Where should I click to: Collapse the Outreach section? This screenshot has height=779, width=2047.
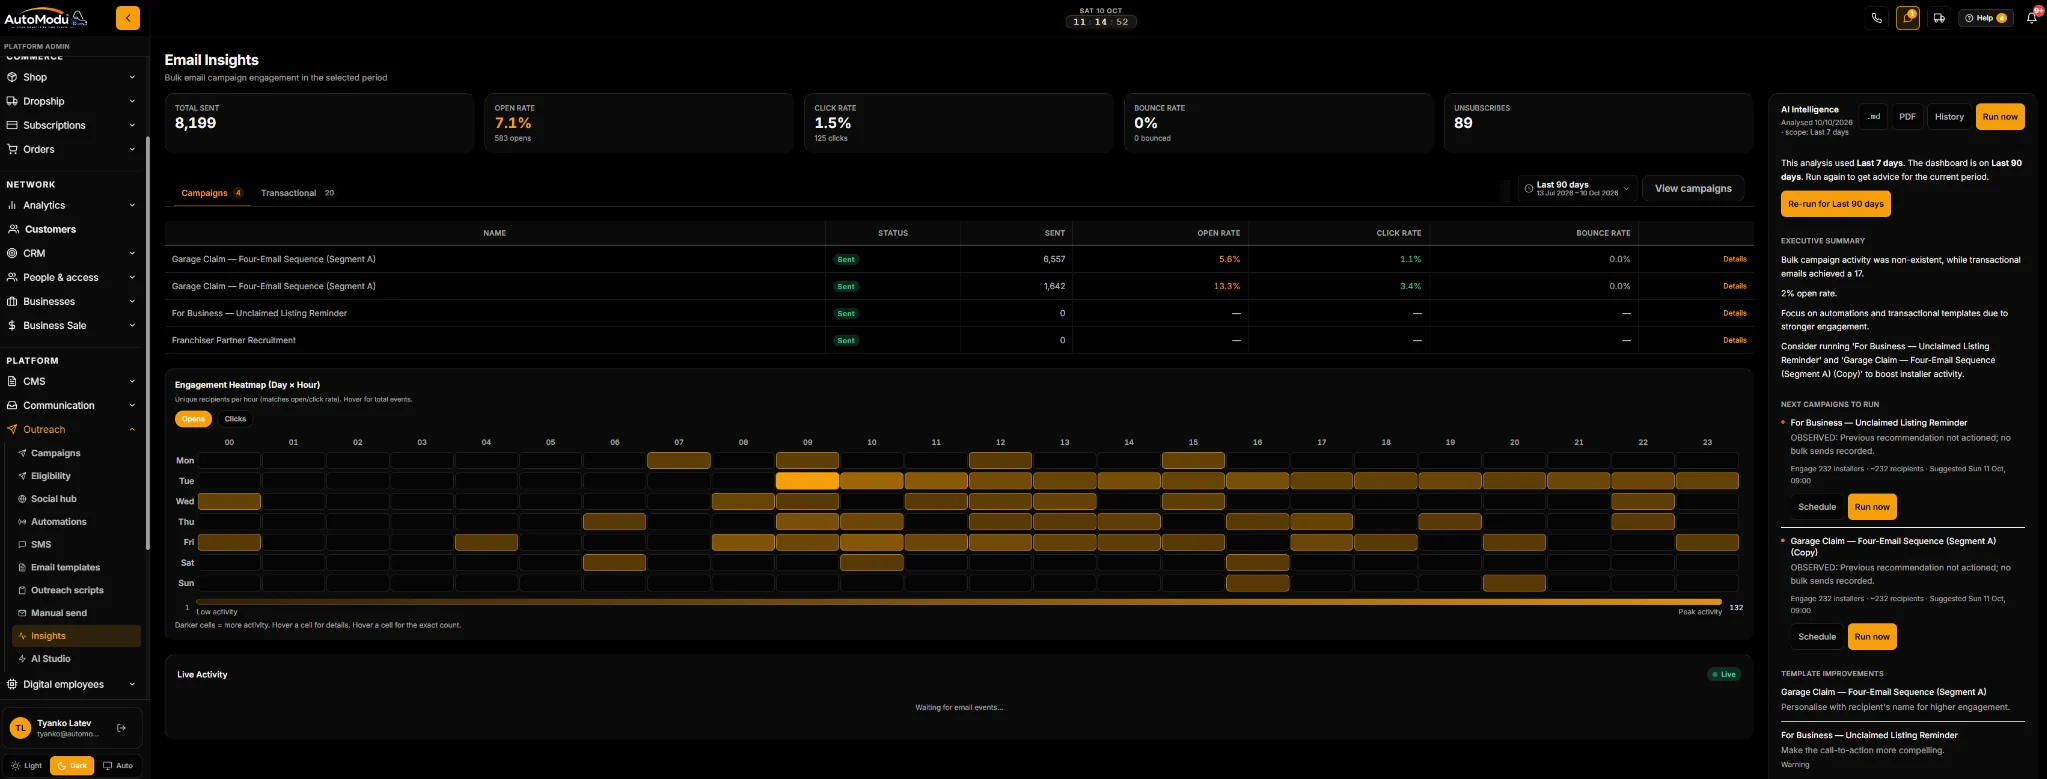click(70, 429)
